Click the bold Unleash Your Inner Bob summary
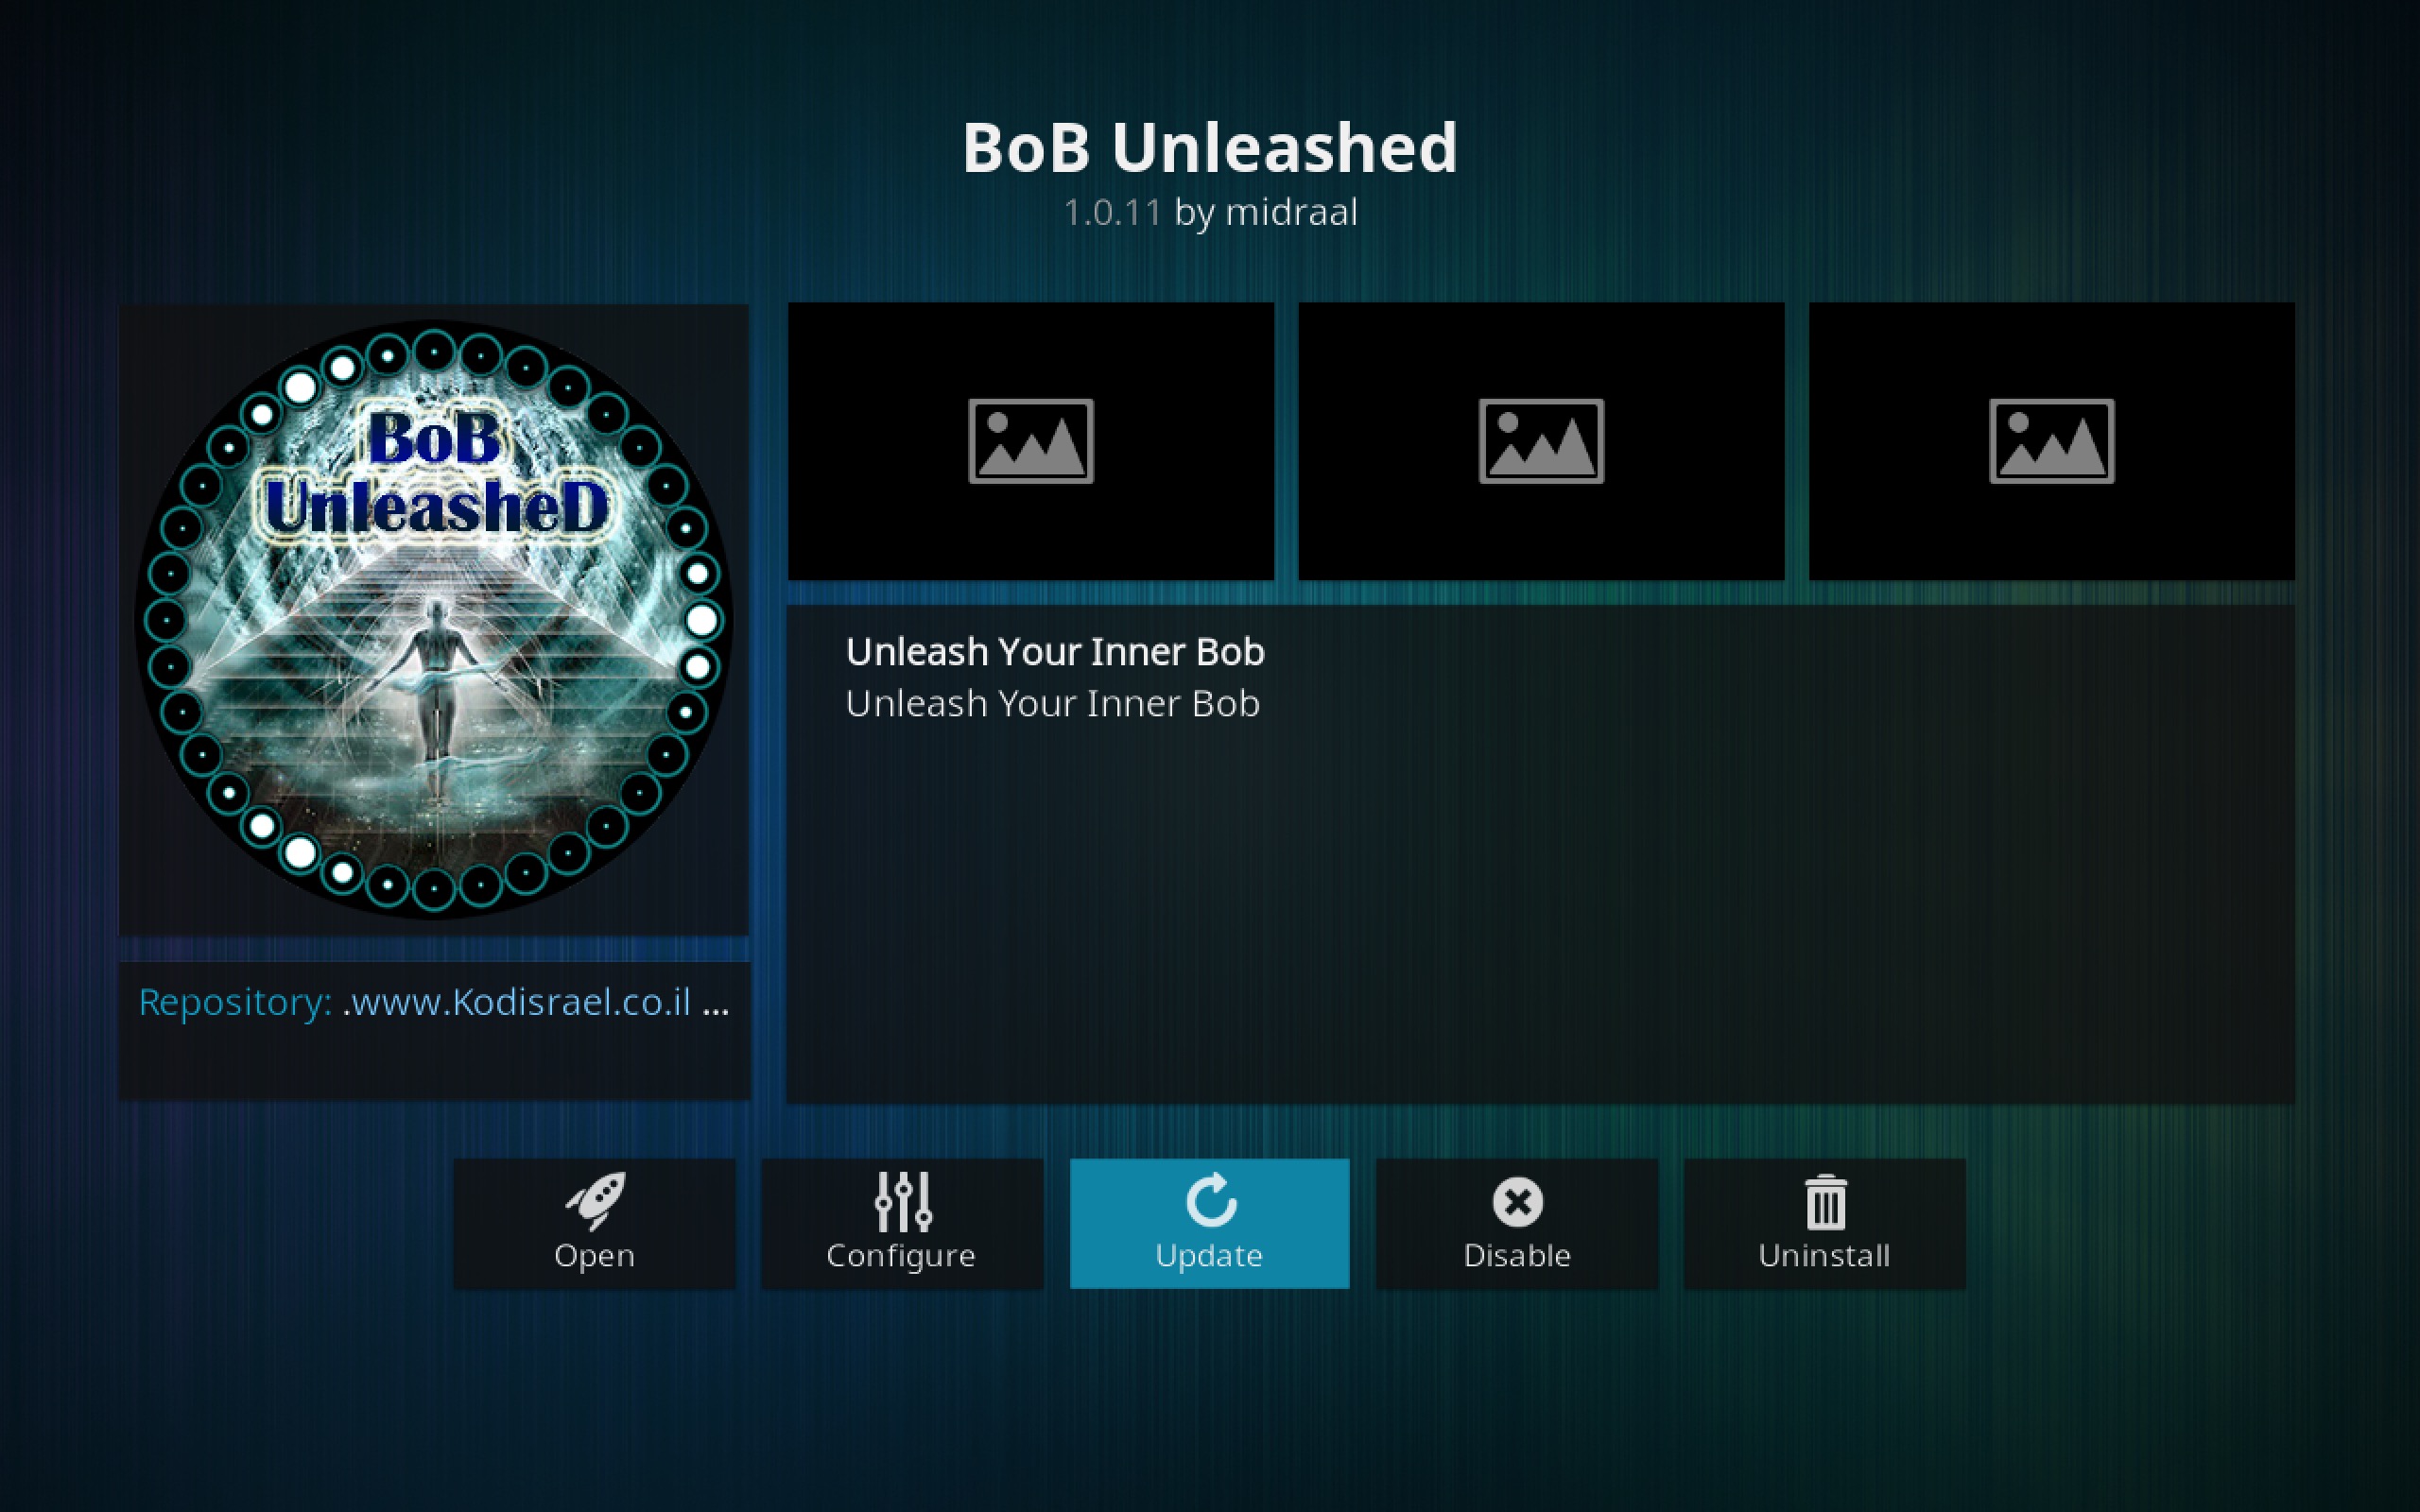The image size is (2420, 1512). pos(1055,652)
